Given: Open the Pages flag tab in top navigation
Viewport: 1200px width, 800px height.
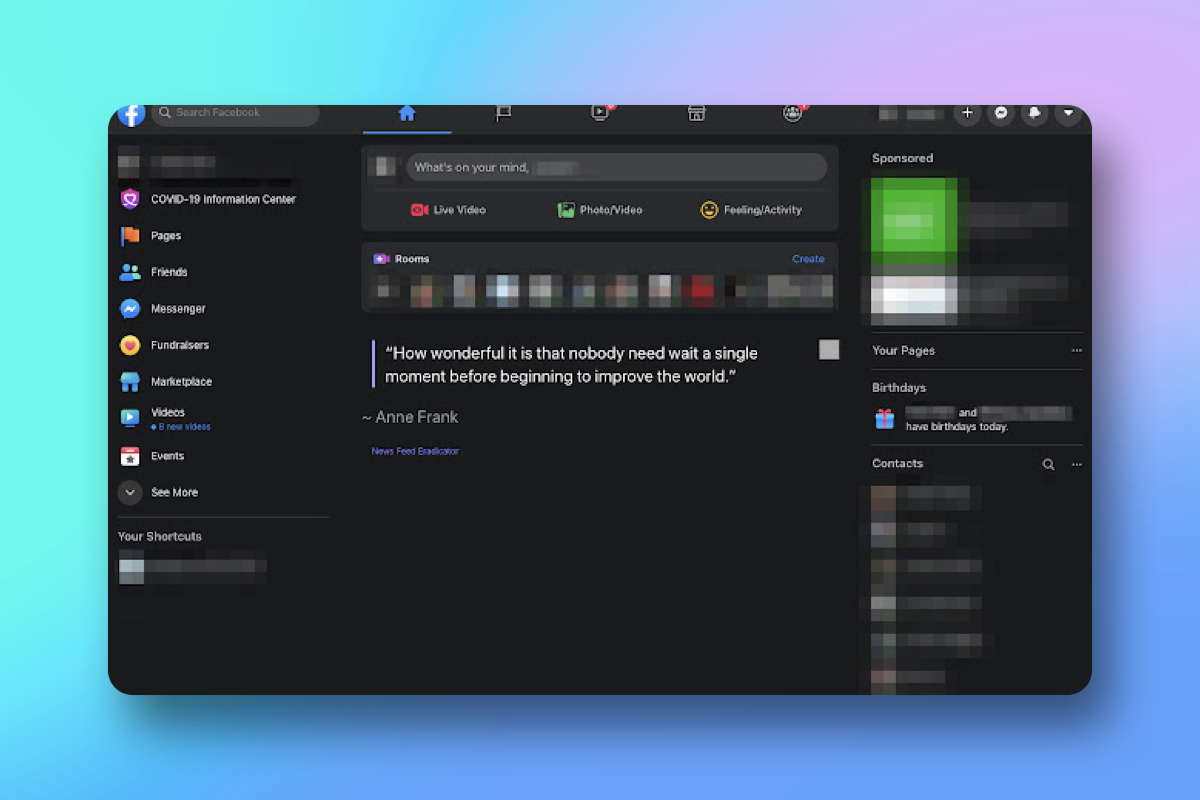Looking at the screenshot, I should click(x=503, y=113).
